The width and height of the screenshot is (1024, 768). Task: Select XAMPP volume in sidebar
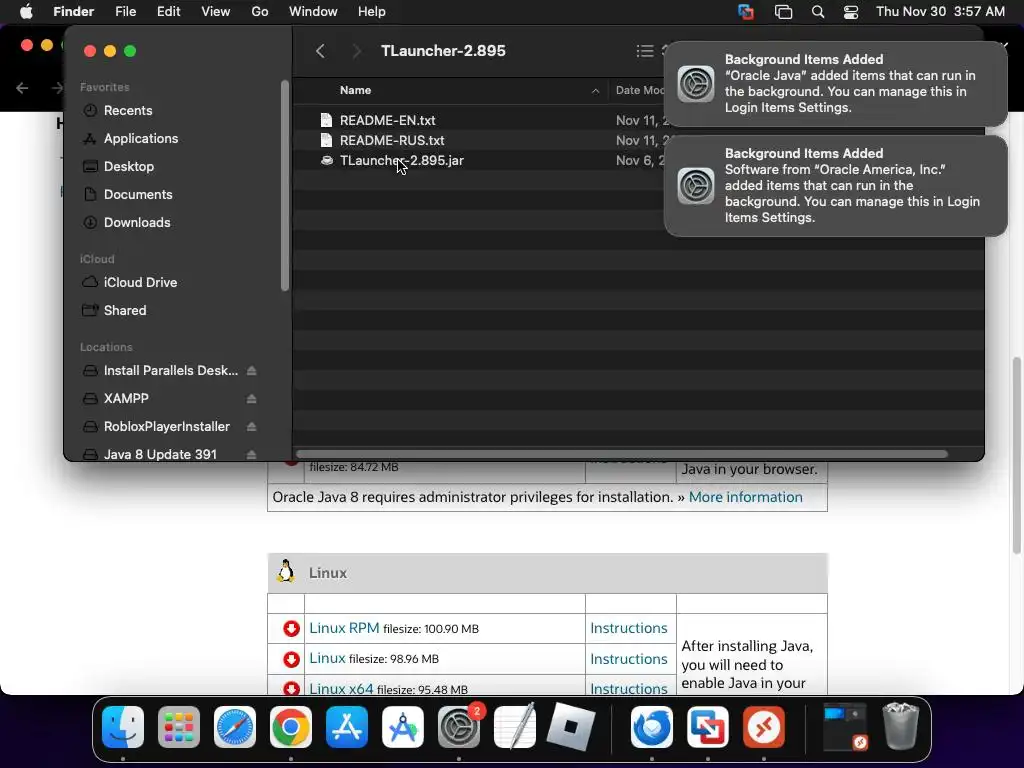coord(126,399)
